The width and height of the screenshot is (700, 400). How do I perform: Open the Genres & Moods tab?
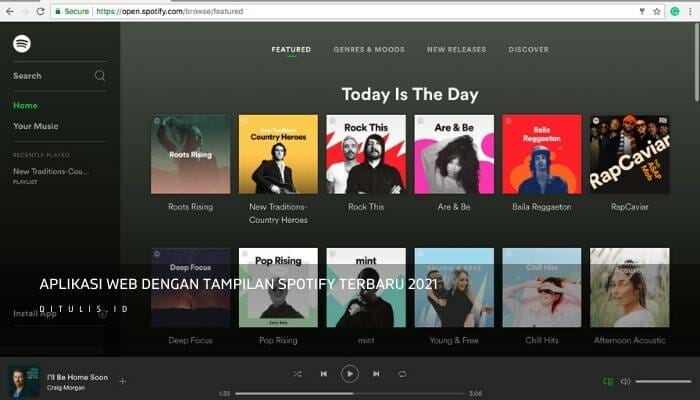[369, 50]
